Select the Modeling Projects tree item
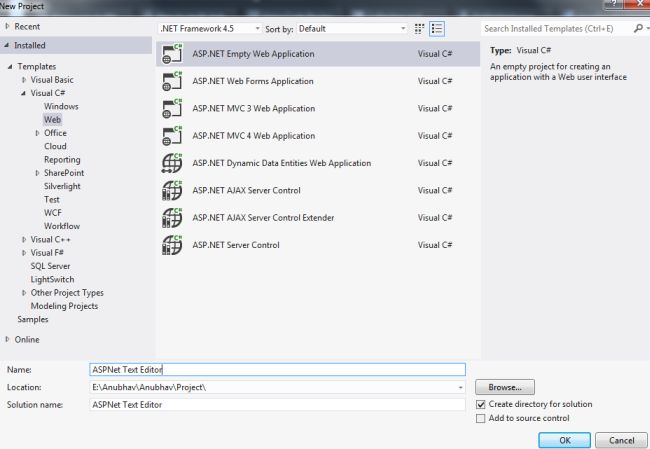The image size is (650, 449). click(x=64, y=306)
